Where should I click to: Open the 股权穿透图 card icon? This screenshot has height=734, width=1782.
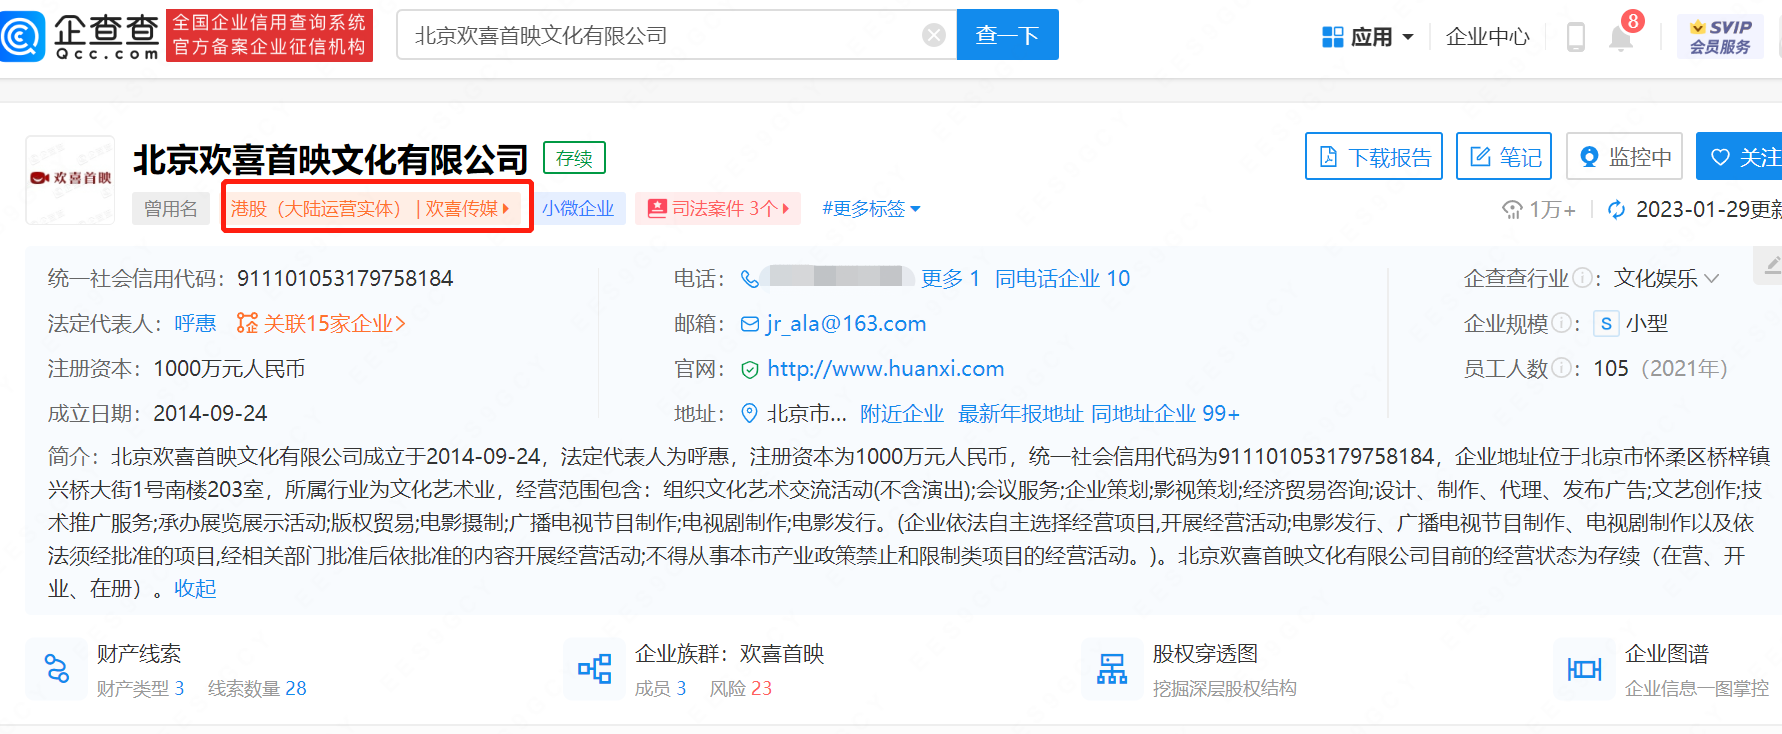(1112, 669)
